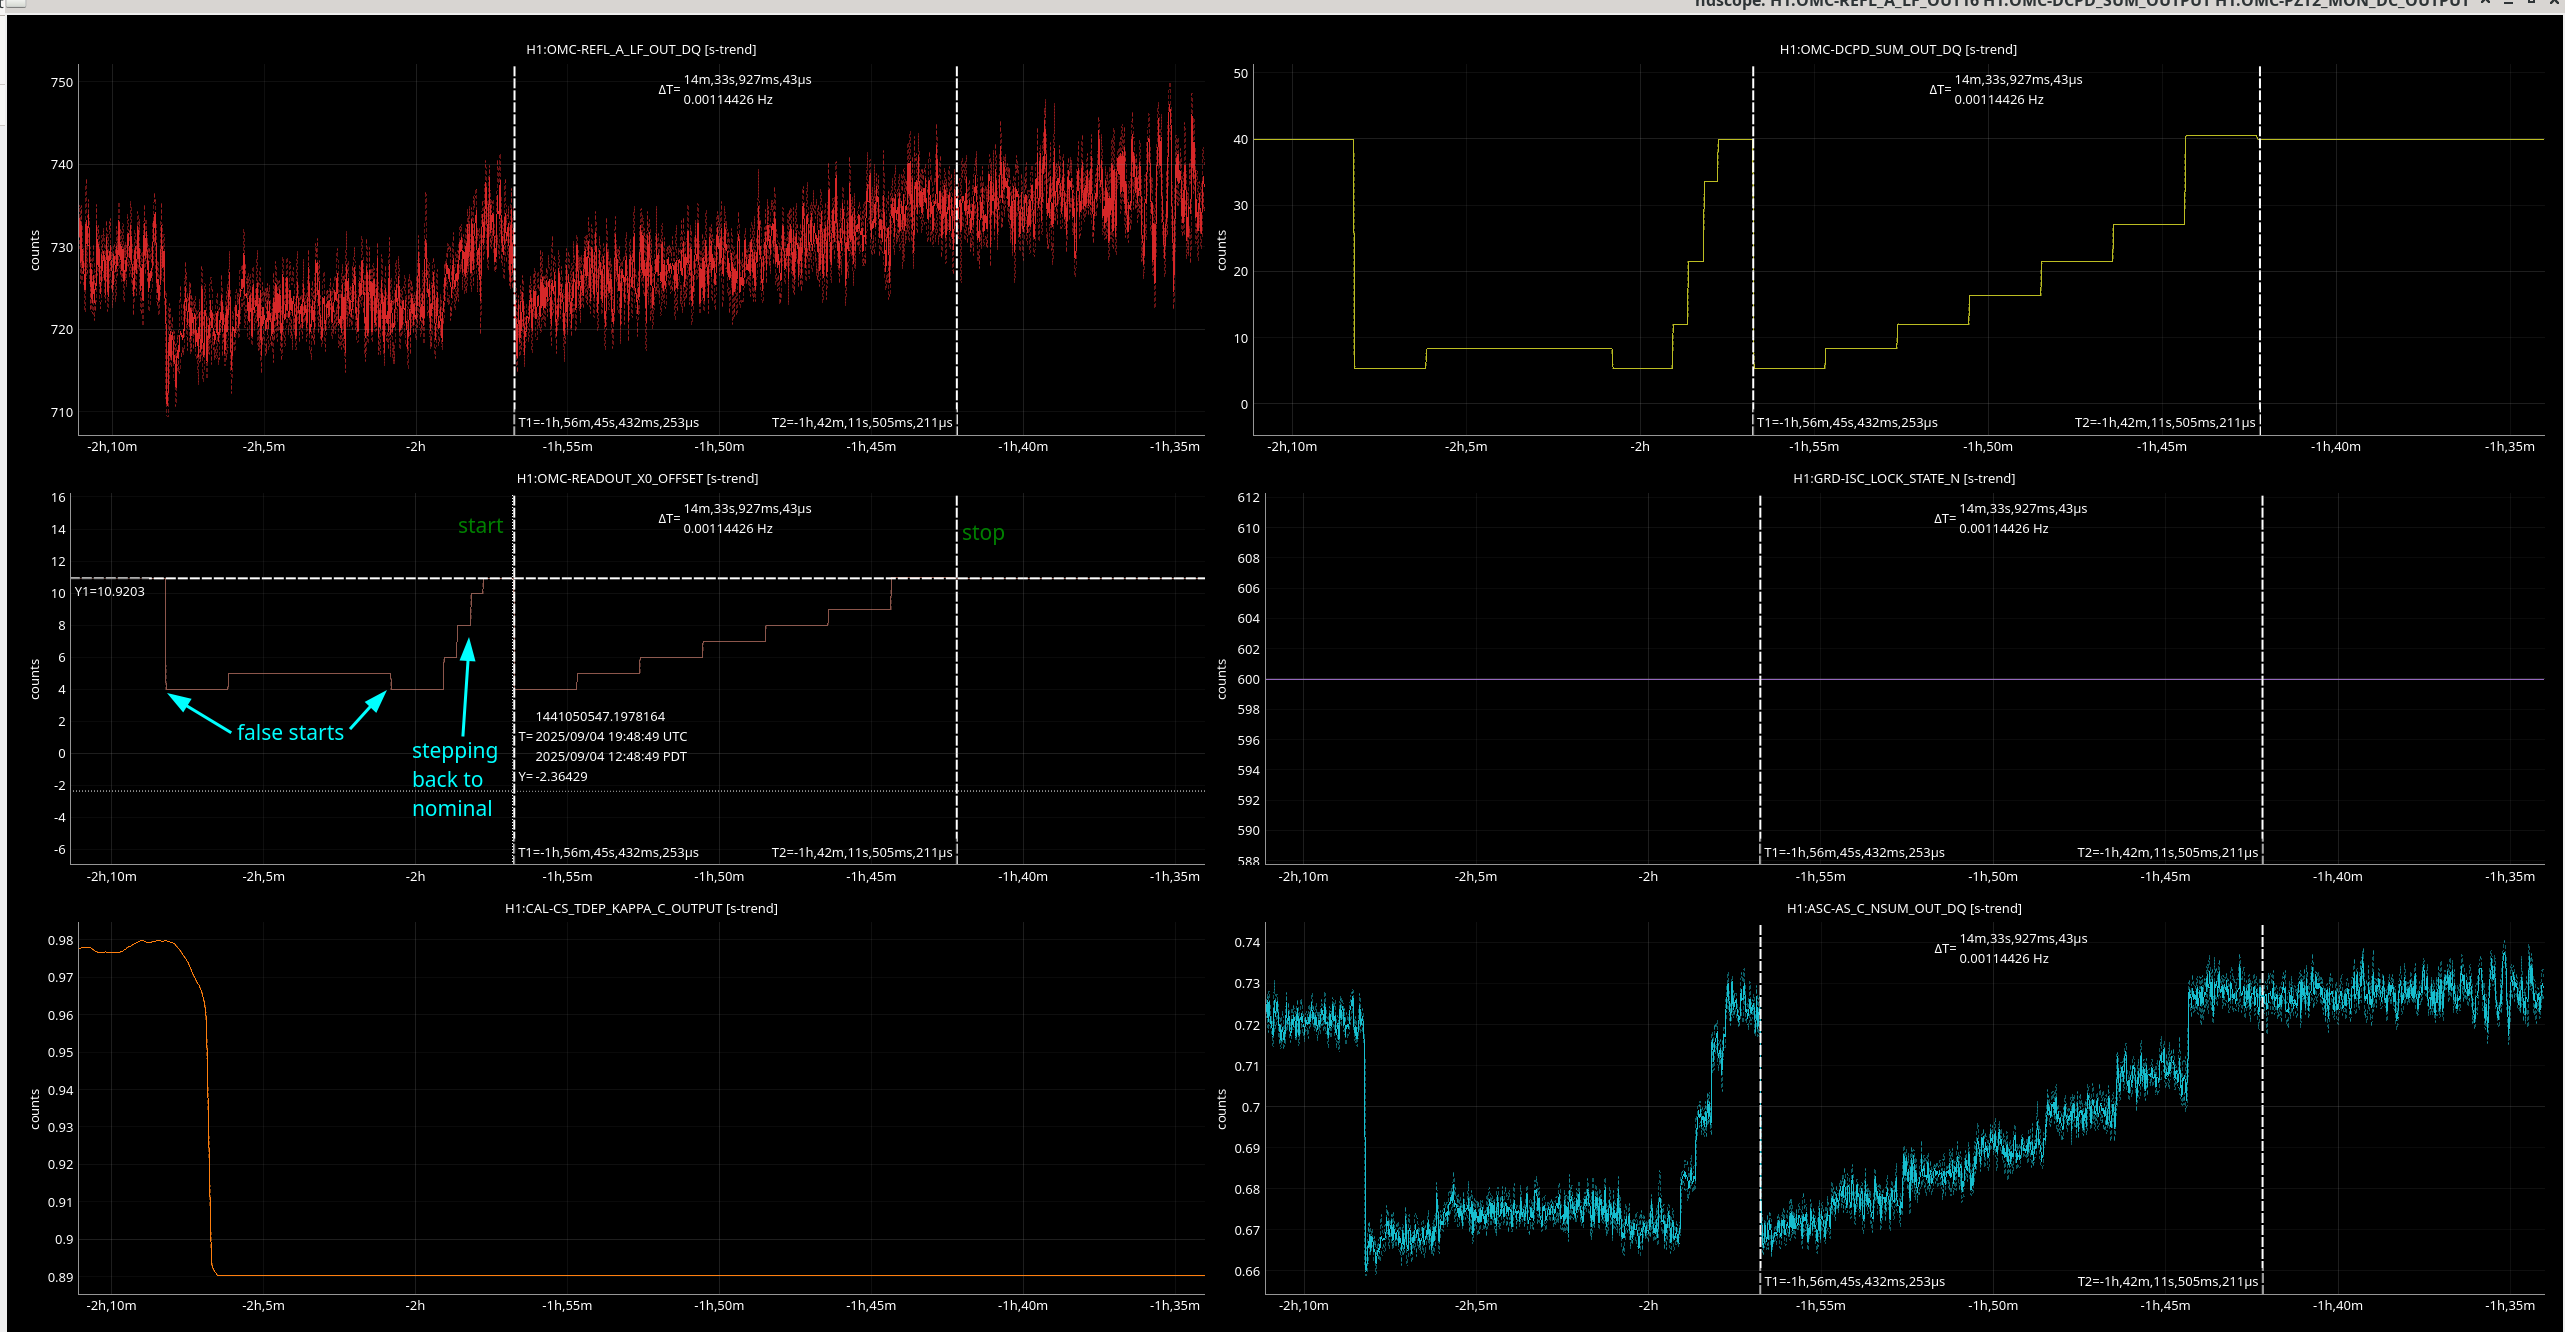Click the ΔT readout in X0_OFFSET plot
The width and height of the screenshot is (2565, 1332).
pos(735,518)
